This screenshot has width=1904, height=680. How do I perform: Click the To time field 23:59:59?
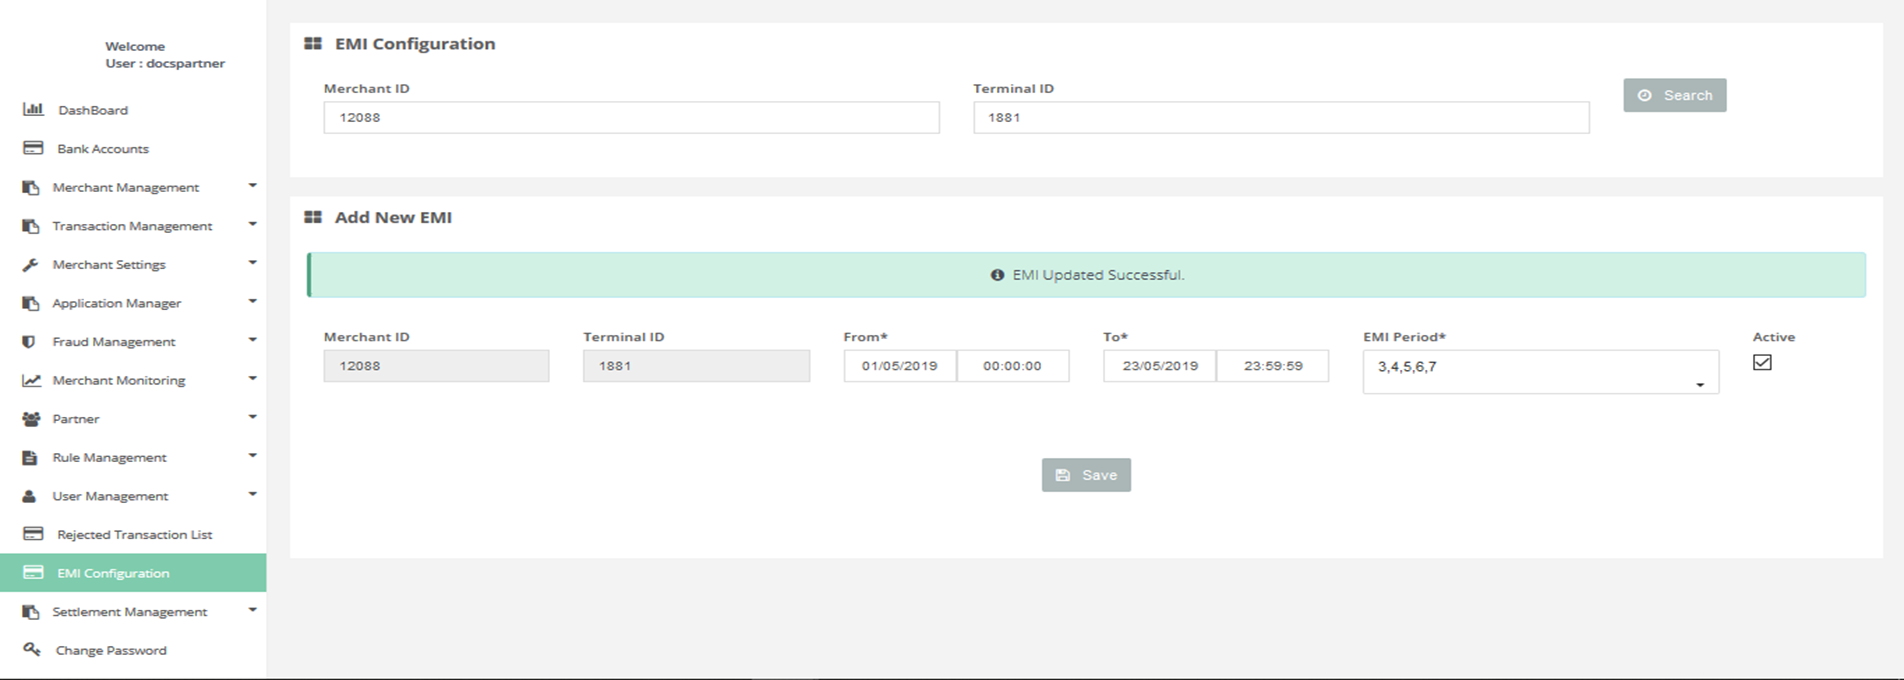click(1272, 366)
